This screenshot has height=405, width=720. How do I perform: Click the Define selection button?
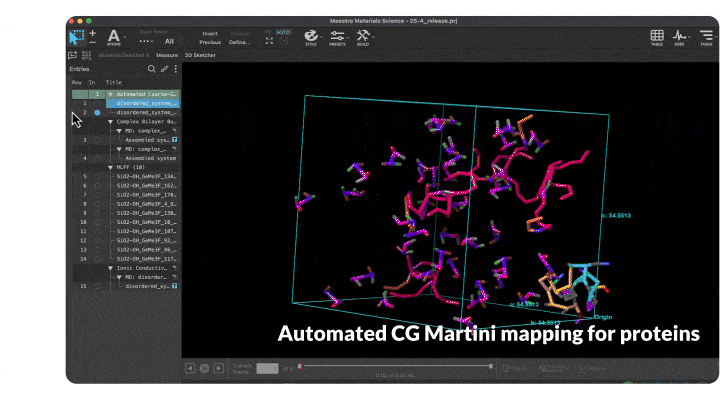(239, 42)
